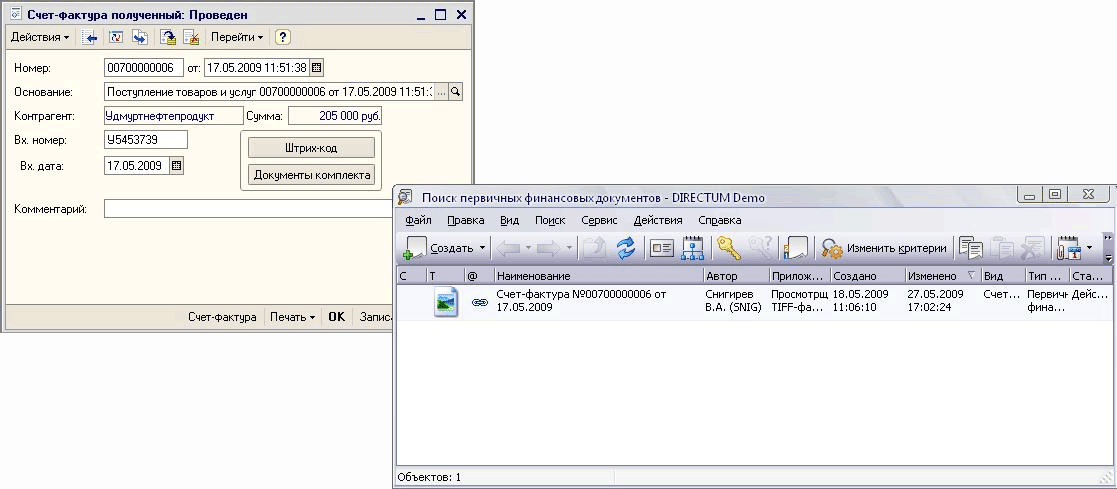Image resolution: width=1117 pixels, height=489 pixels.
Task: Click the grayed key with question mark icon
Action: tap(762, 248)
